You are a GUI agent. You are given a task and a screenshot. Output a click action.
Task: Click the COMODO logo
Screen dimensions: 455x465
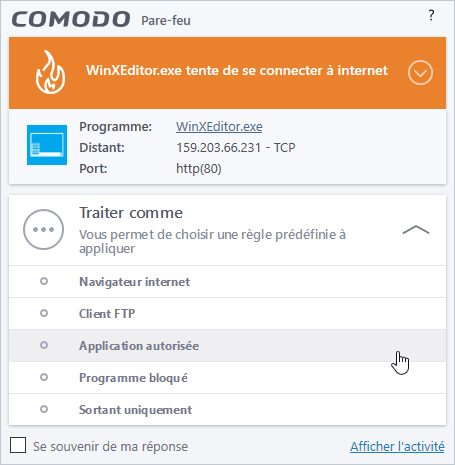coord(71,19)
